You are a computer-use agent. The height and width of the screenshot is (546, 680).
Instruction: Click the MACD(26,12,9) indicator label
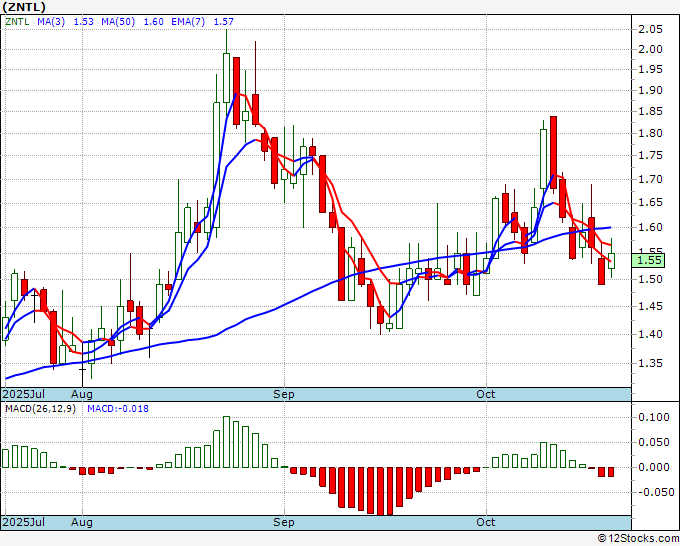pyautogui.click(x=41, y=409)
